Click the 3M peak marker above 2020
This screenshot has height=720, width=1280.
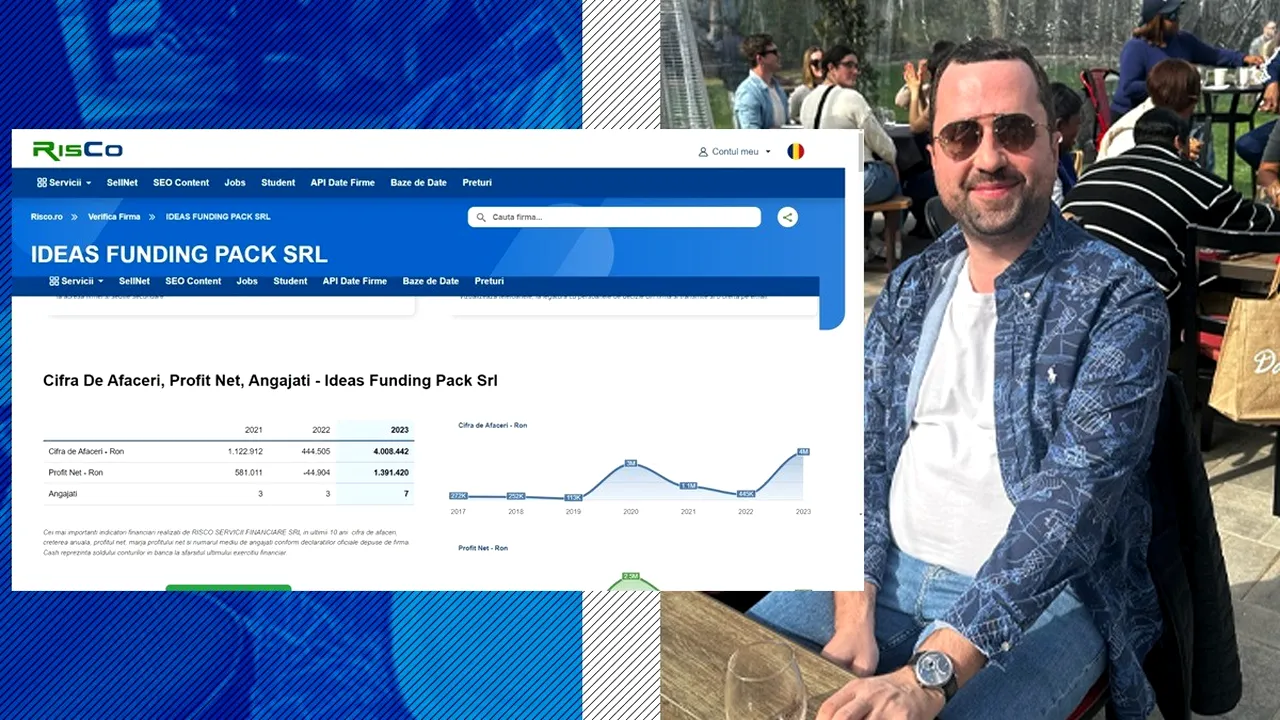630,463
